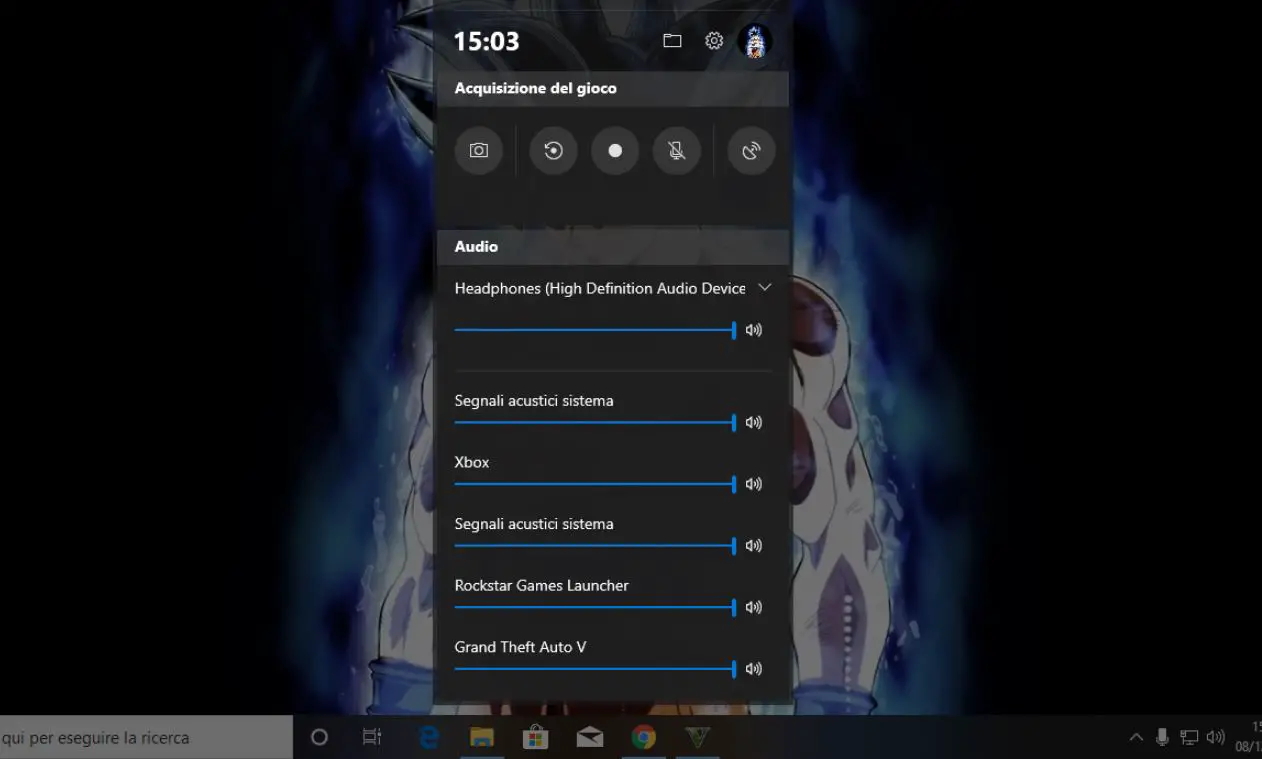Open the captures folder icon
This screenshot has height=759, width=1262.
point(672,41)
